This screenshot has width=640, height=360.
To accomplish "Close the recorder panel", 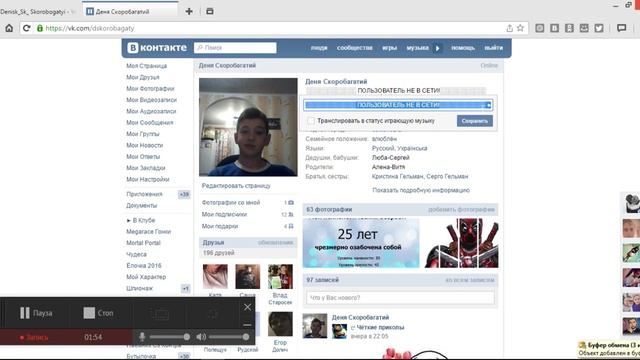I will click(x=247, y=307).
